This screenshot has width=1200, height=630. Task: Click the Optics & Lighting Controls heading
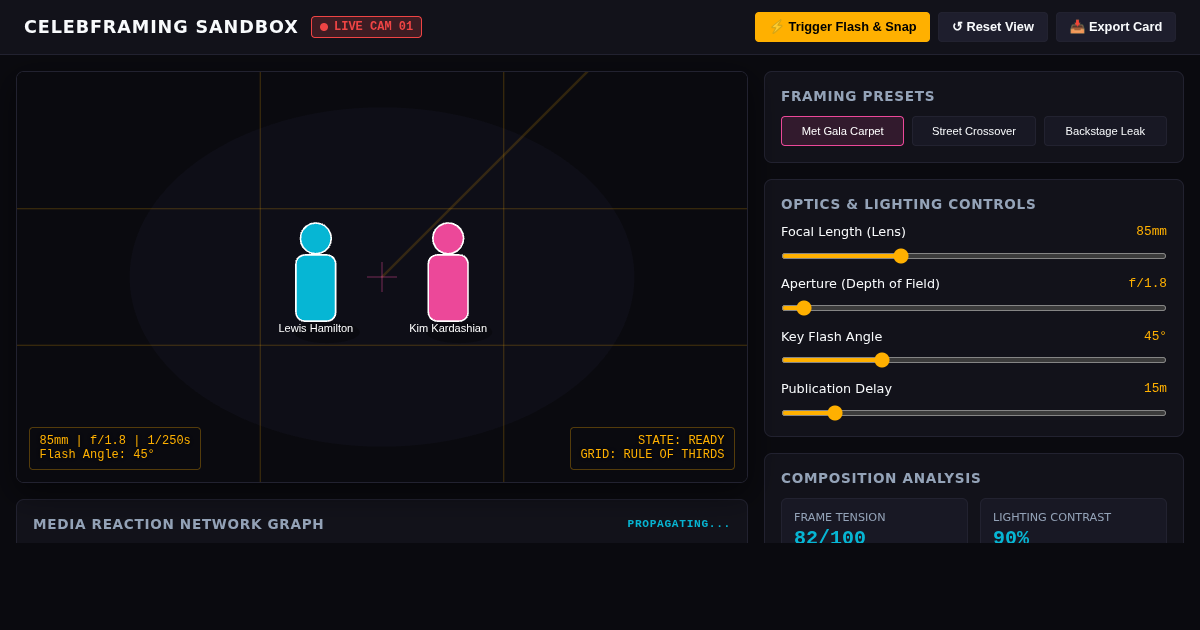click(x=908, y=204)
